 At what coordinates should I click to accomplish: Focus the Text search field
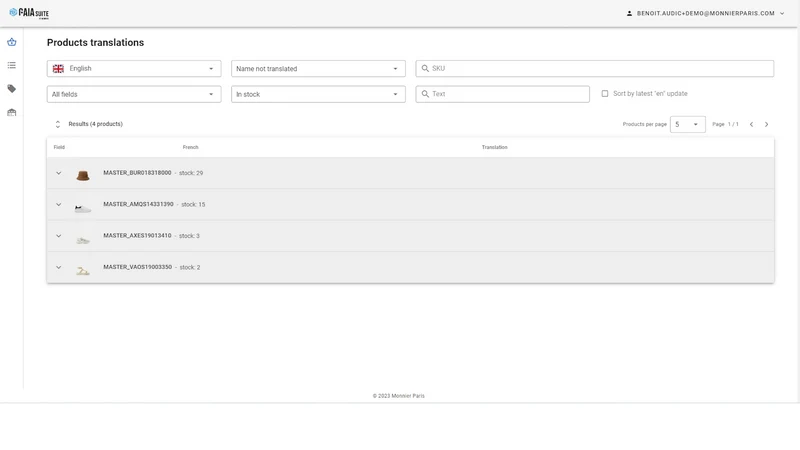click(x=503, y=94)
